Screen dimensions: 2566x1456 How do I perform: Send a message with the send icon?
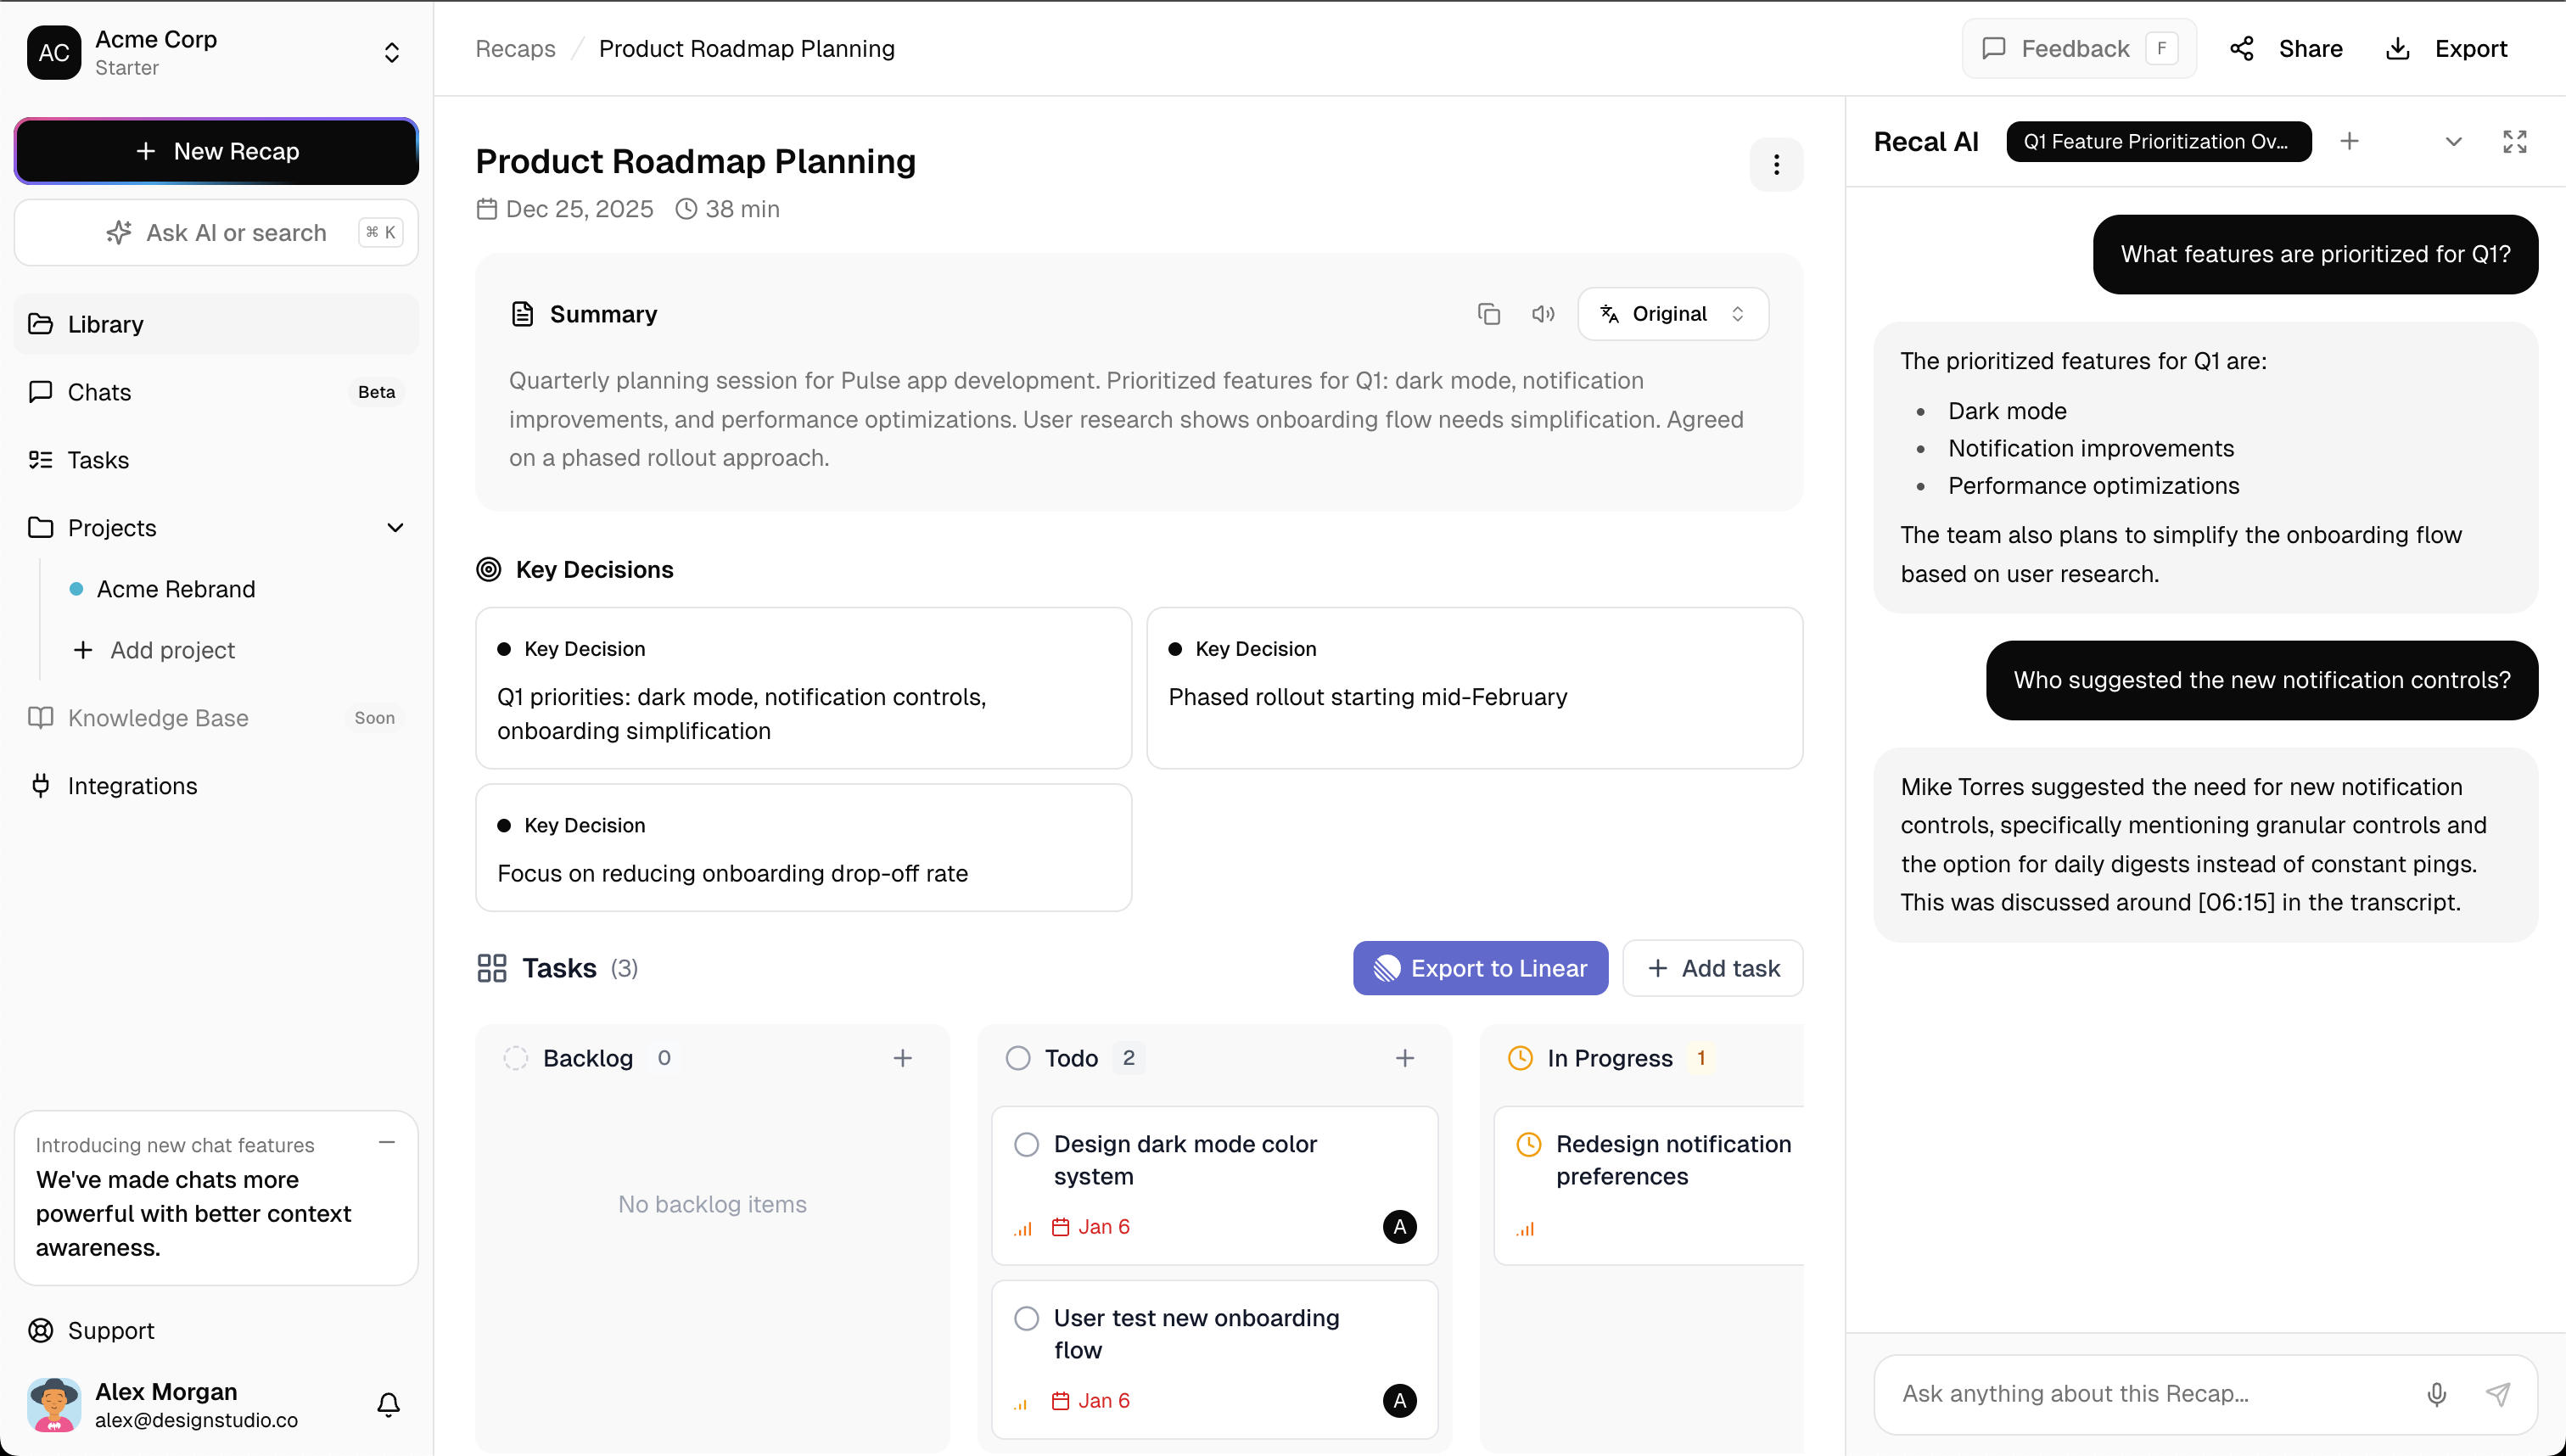click(x=2498, y=1393)
